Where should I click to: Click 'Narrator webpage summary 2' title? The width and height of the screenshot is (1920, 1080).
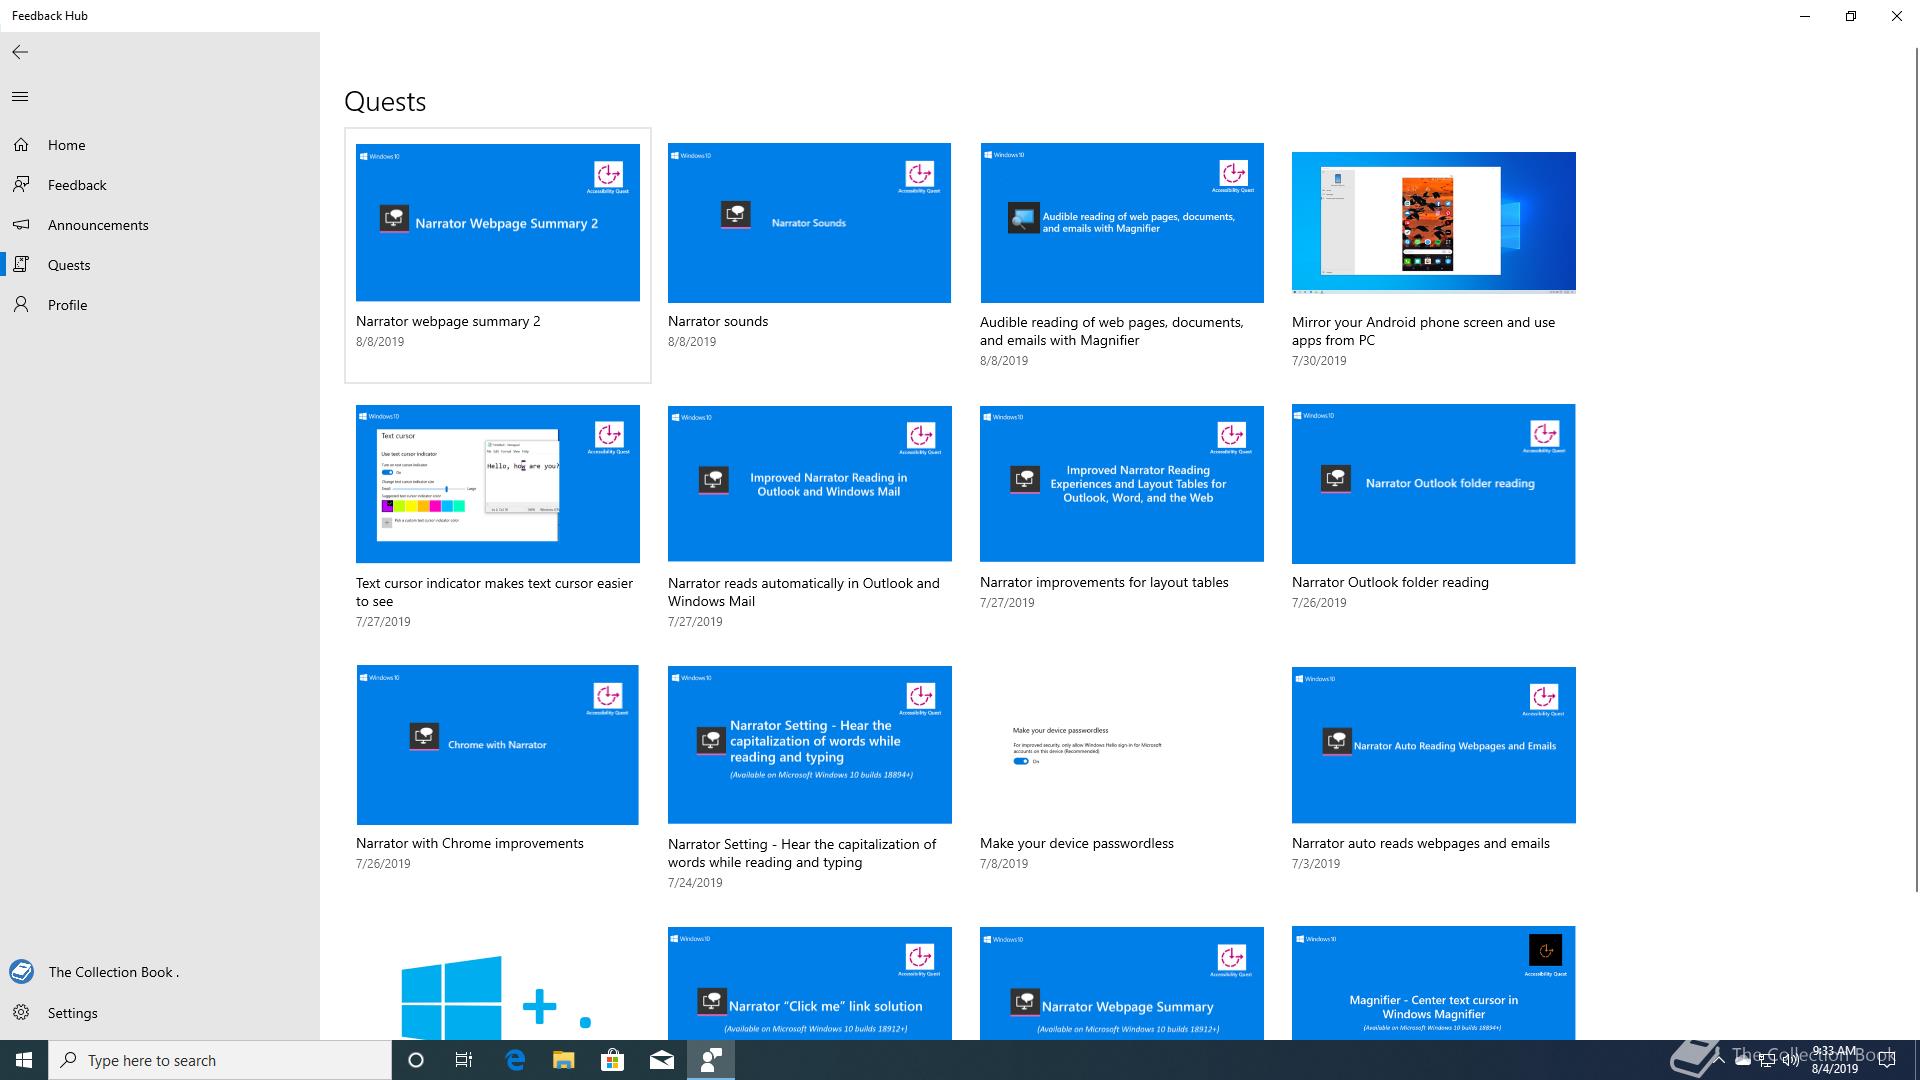pyautogui.click(x=448, y=321)
